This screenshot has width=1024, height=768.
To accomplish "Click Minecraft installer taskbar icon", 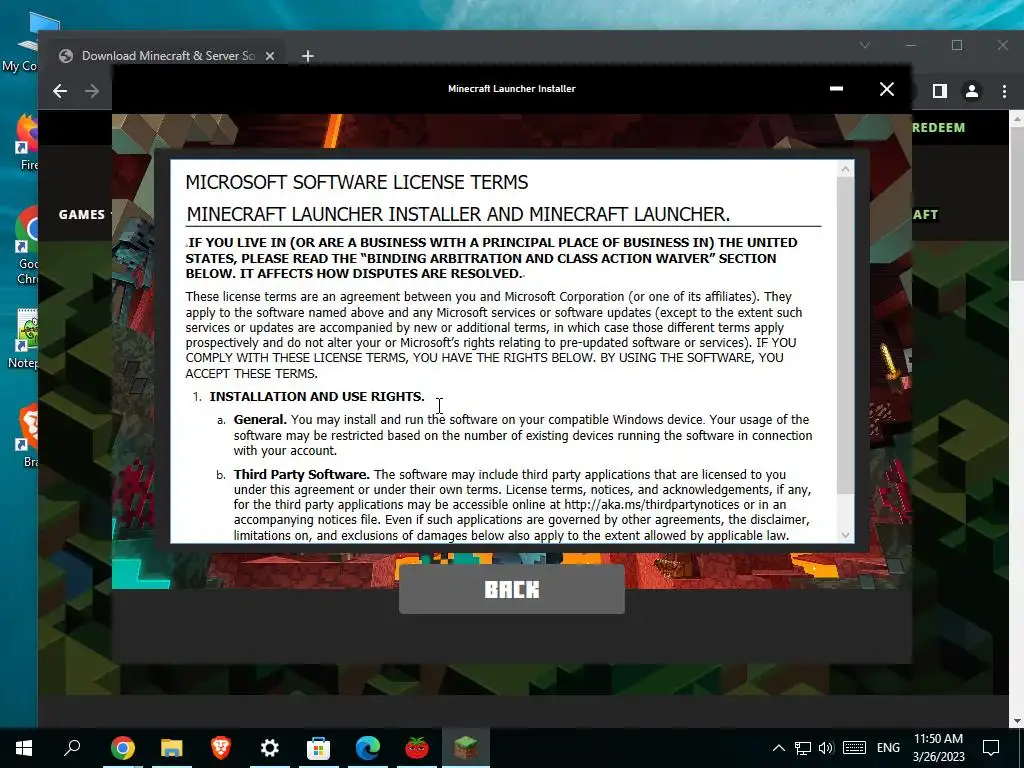I will click(x=466, y=748).
